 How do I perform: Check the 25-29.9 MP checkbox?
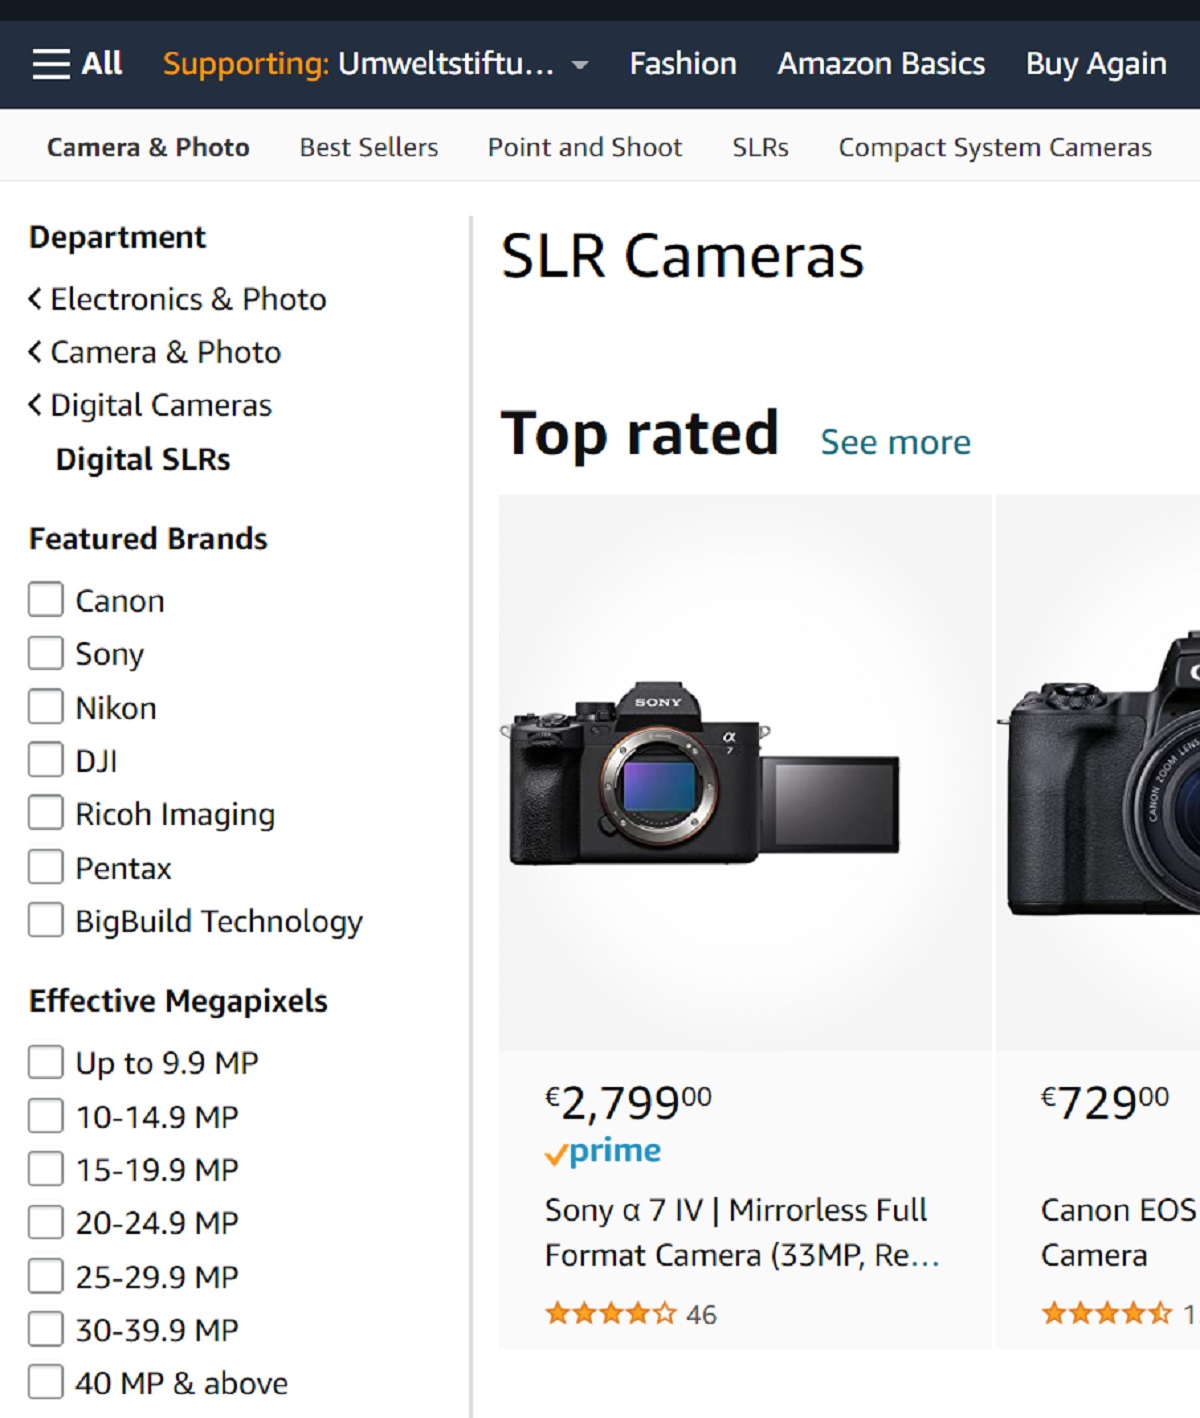(x=45, y=1276)
